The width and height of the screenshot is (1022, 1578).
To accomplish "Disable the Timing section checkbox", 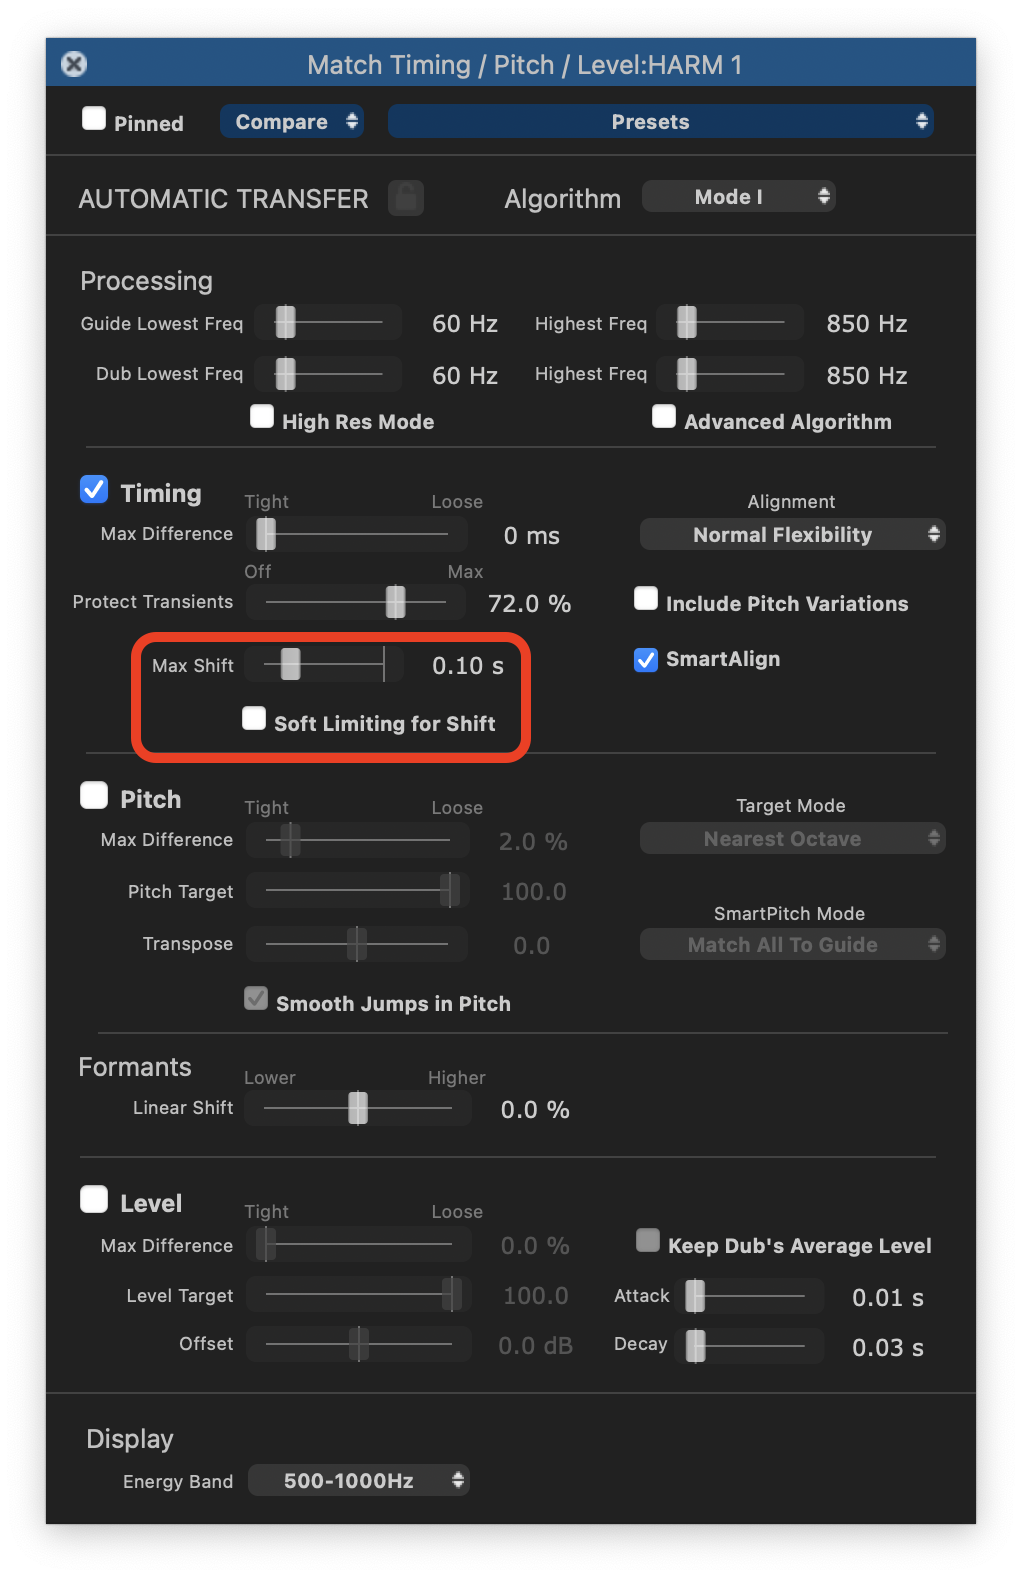I will [x=94, y=489].
